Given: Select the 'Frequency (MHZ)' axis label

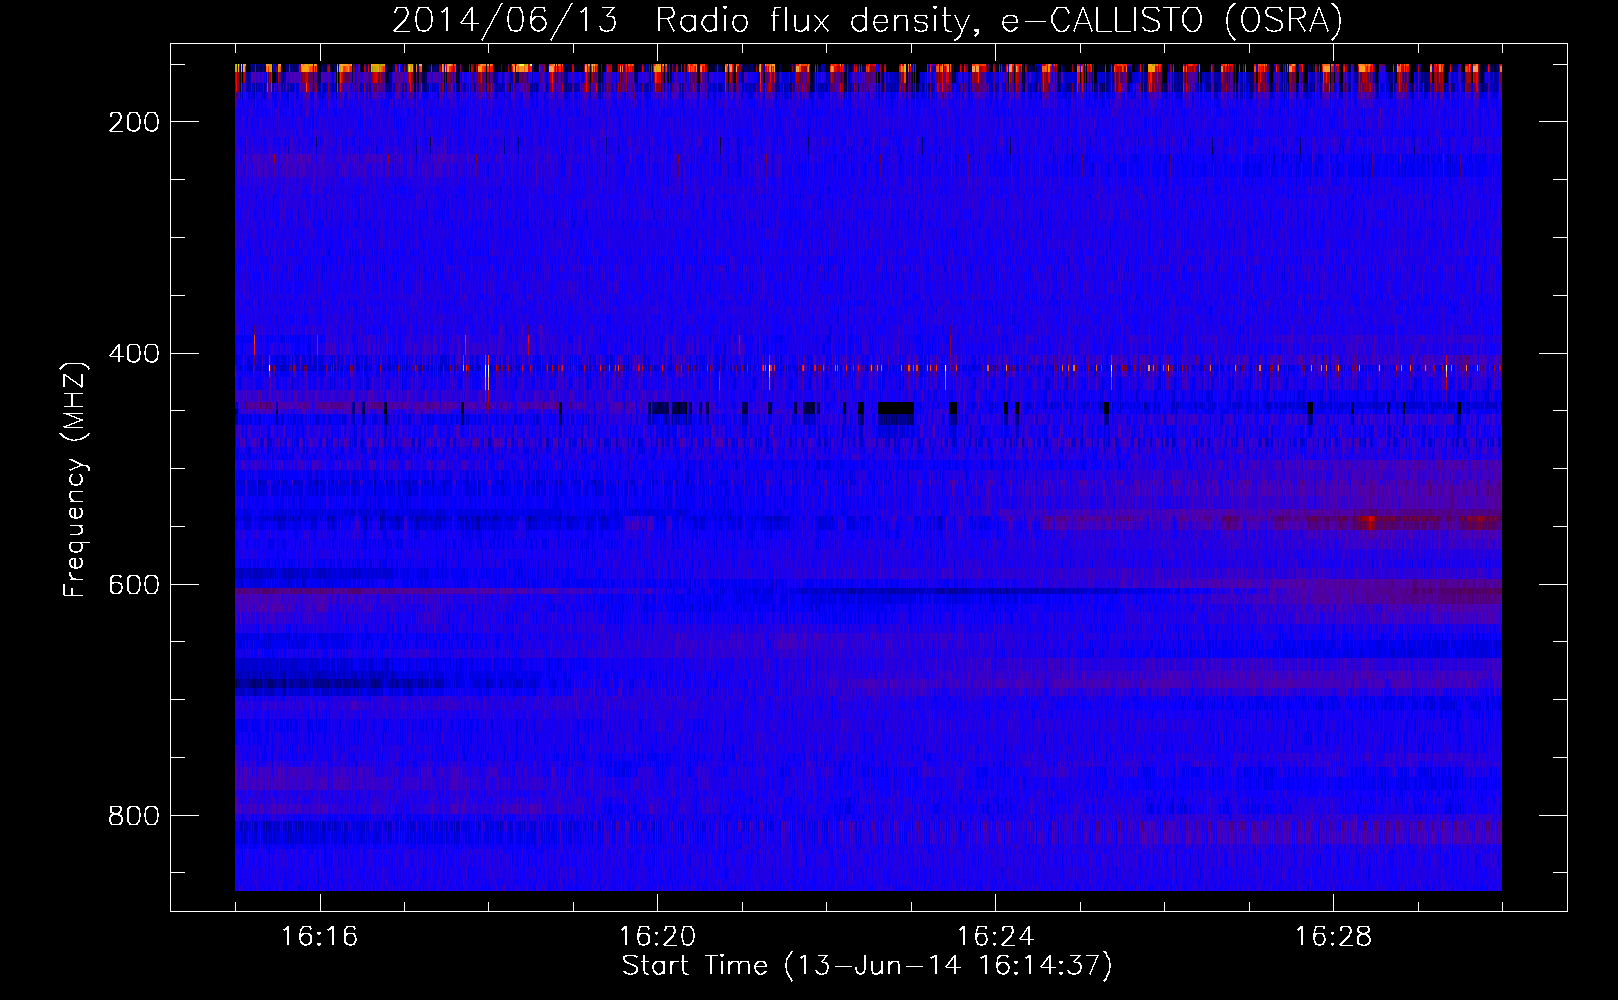Looking at the screenshot, I should click(75, 480).
